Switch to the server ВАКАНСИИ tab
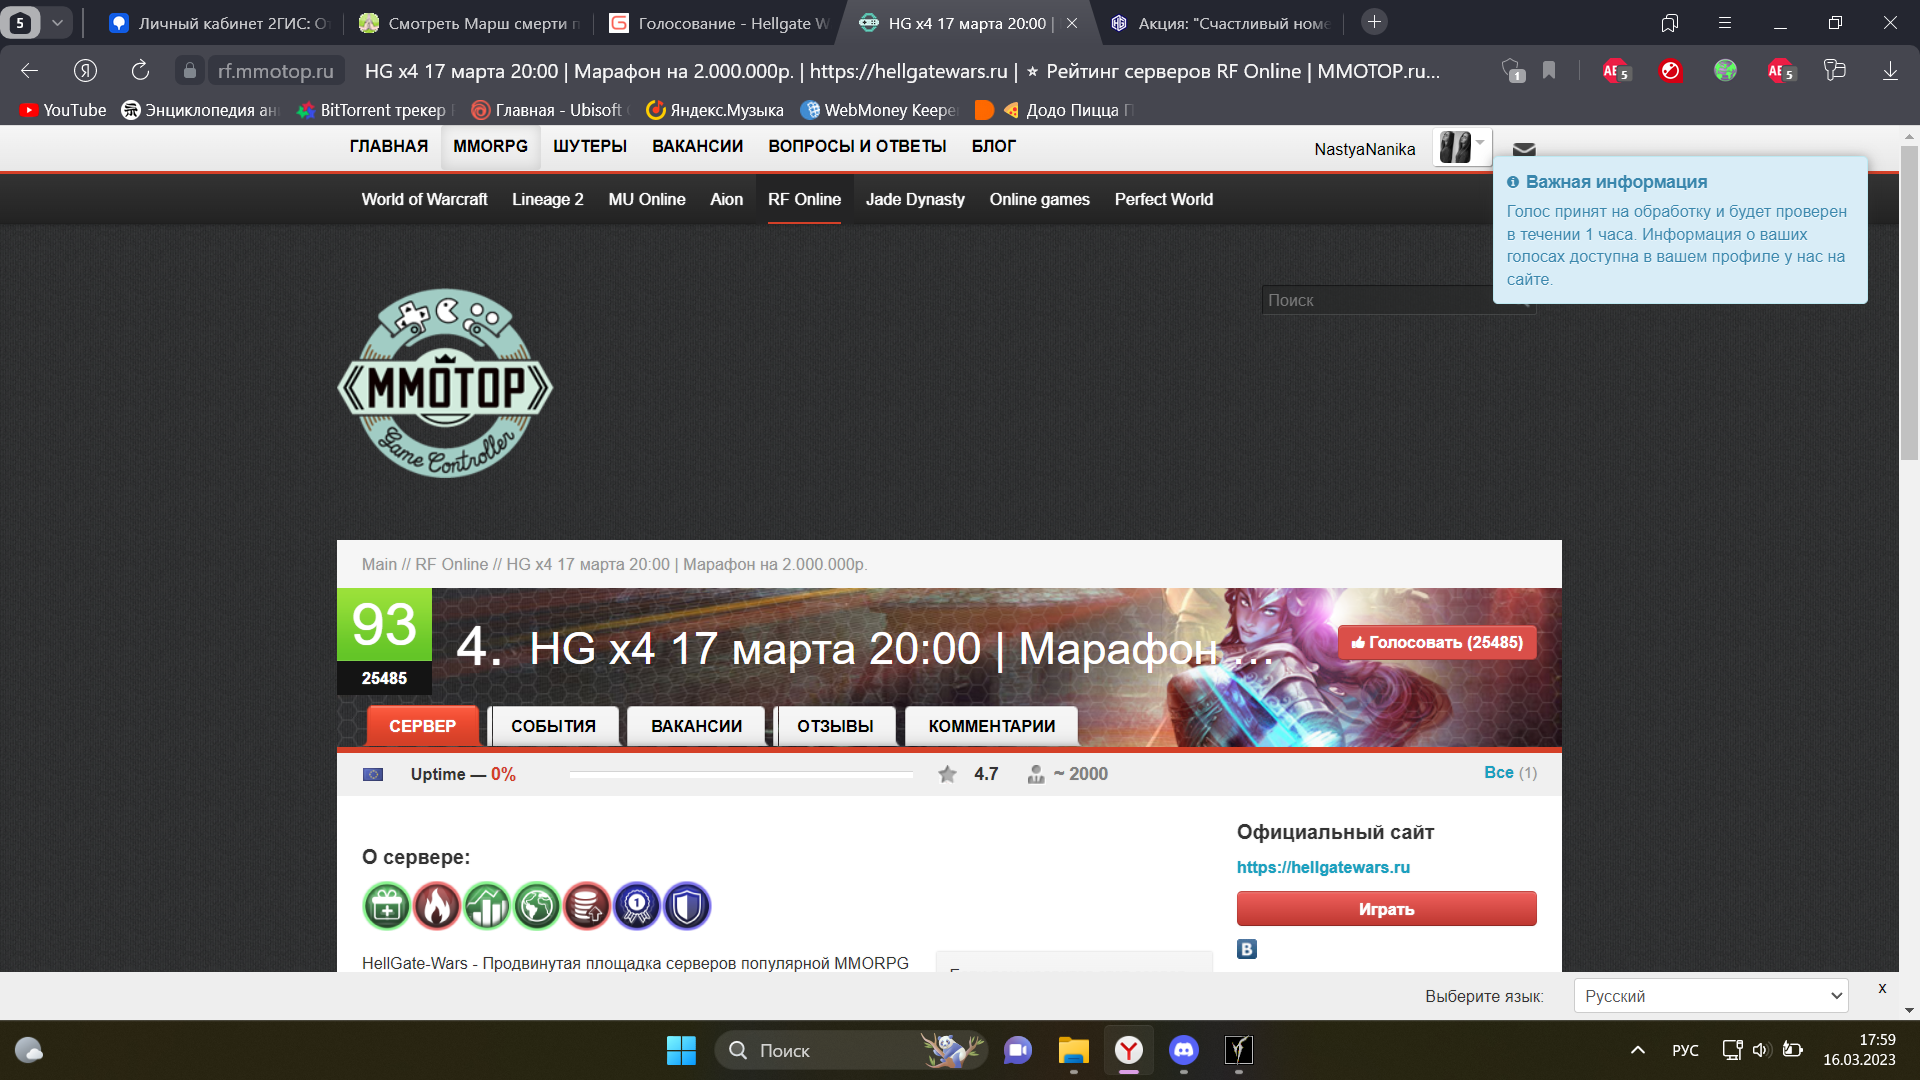 click(696, 726)
